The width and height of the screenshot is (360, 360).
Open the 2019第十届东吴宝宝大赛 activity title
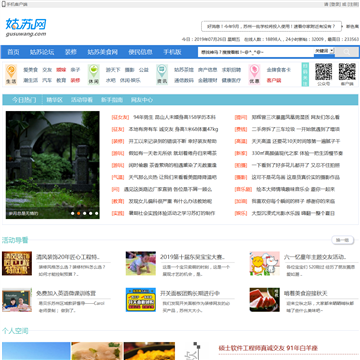point(193,257)
